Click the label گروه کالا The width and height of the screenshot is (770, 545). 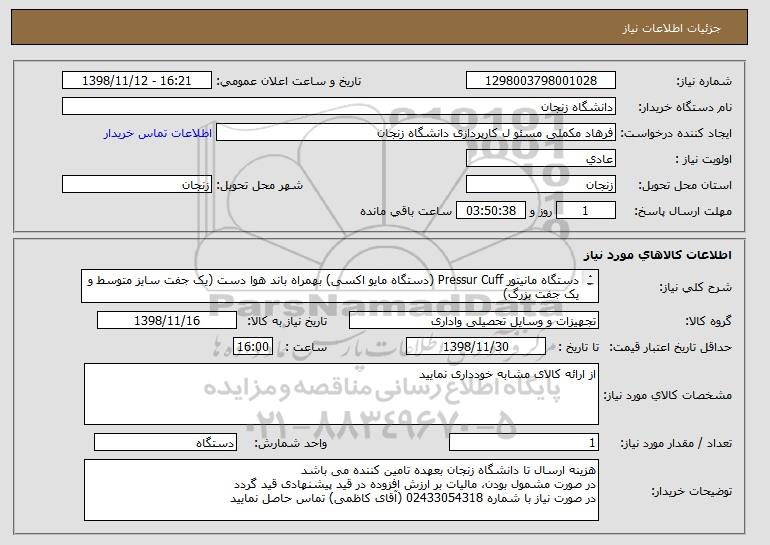(x=708, y=321)
